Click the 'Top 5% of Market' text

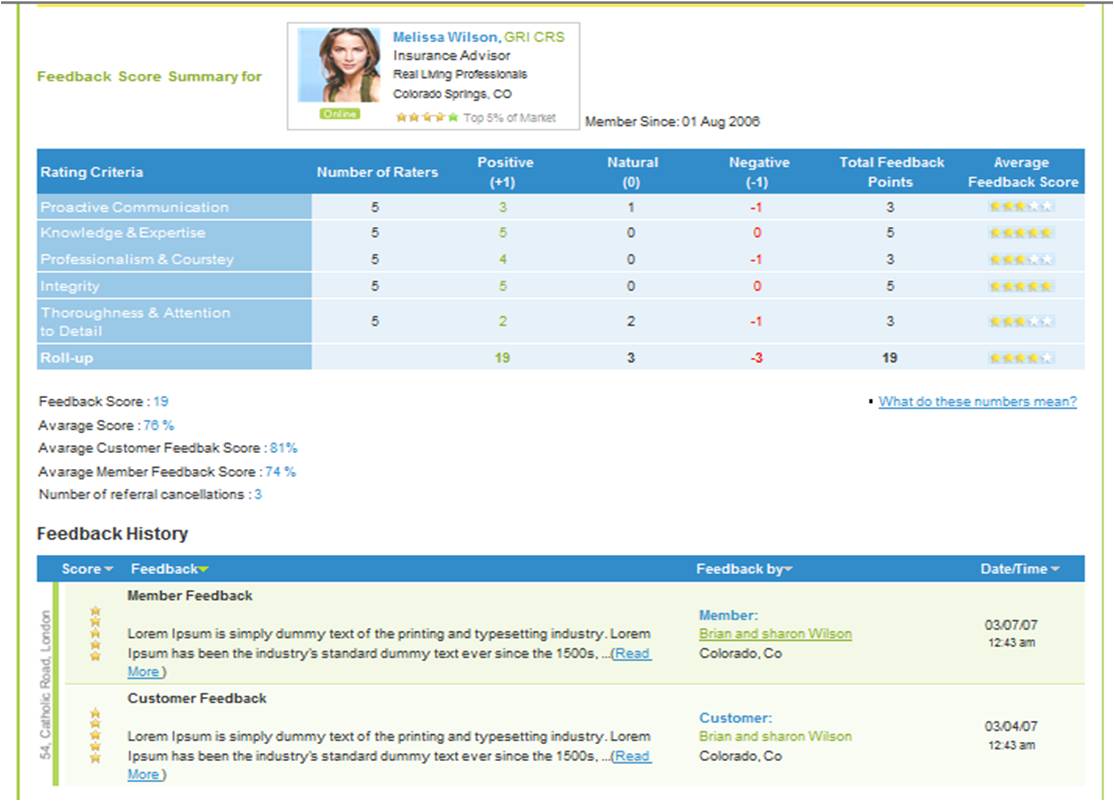tap(509, 118)
